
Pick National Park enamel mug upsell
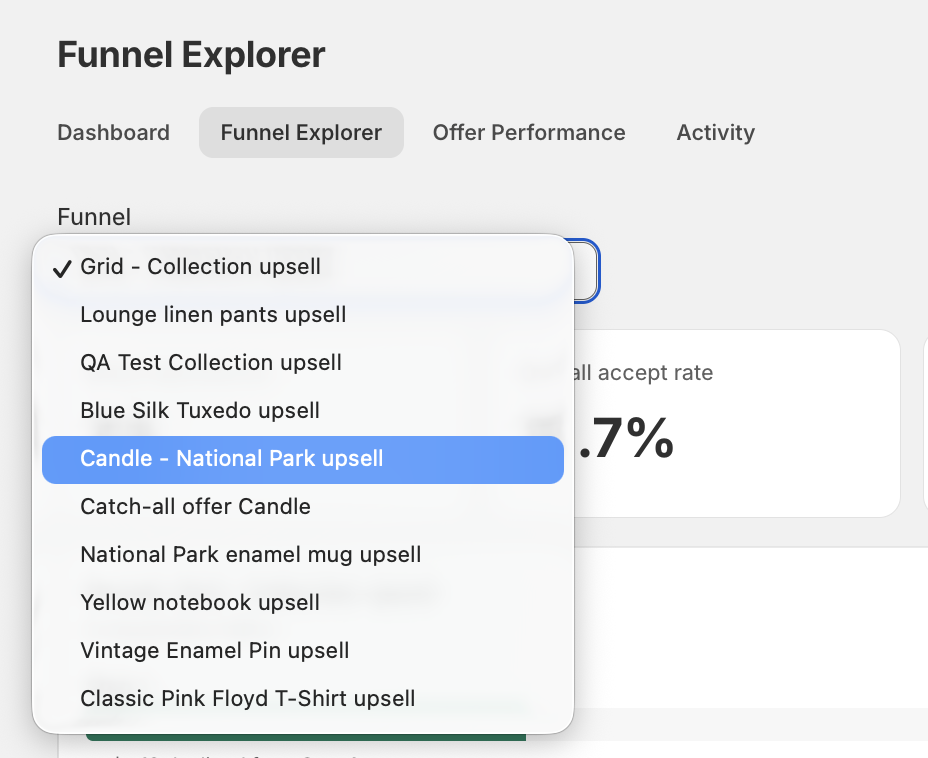302,555
